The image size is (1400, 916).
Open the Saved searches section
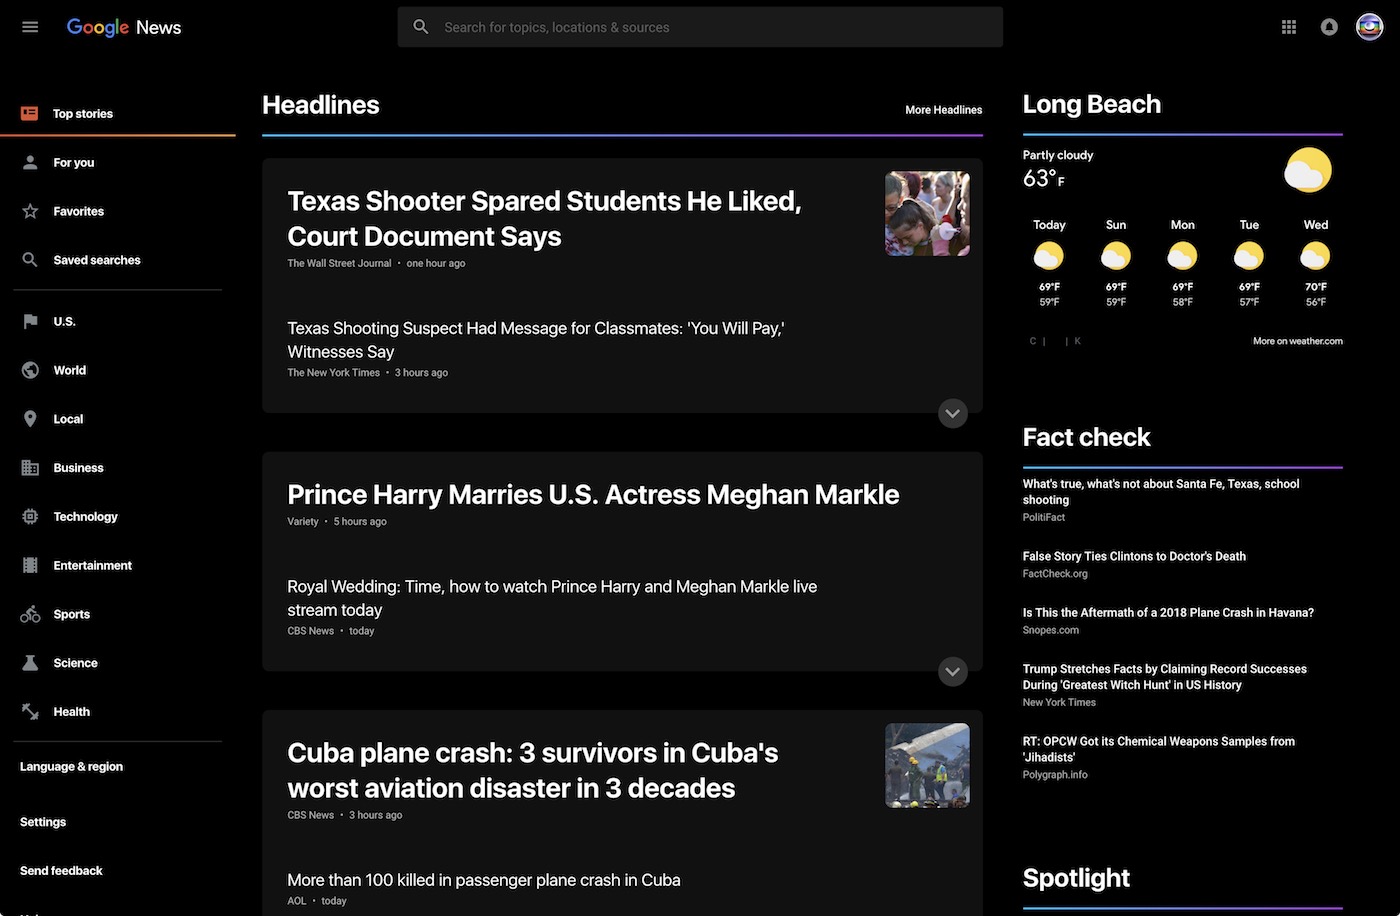[x=96, y=260]
